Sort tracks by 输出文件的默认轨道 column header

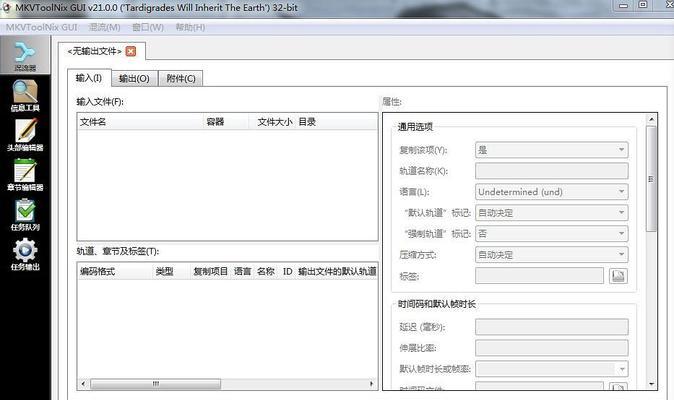(337, 272)
